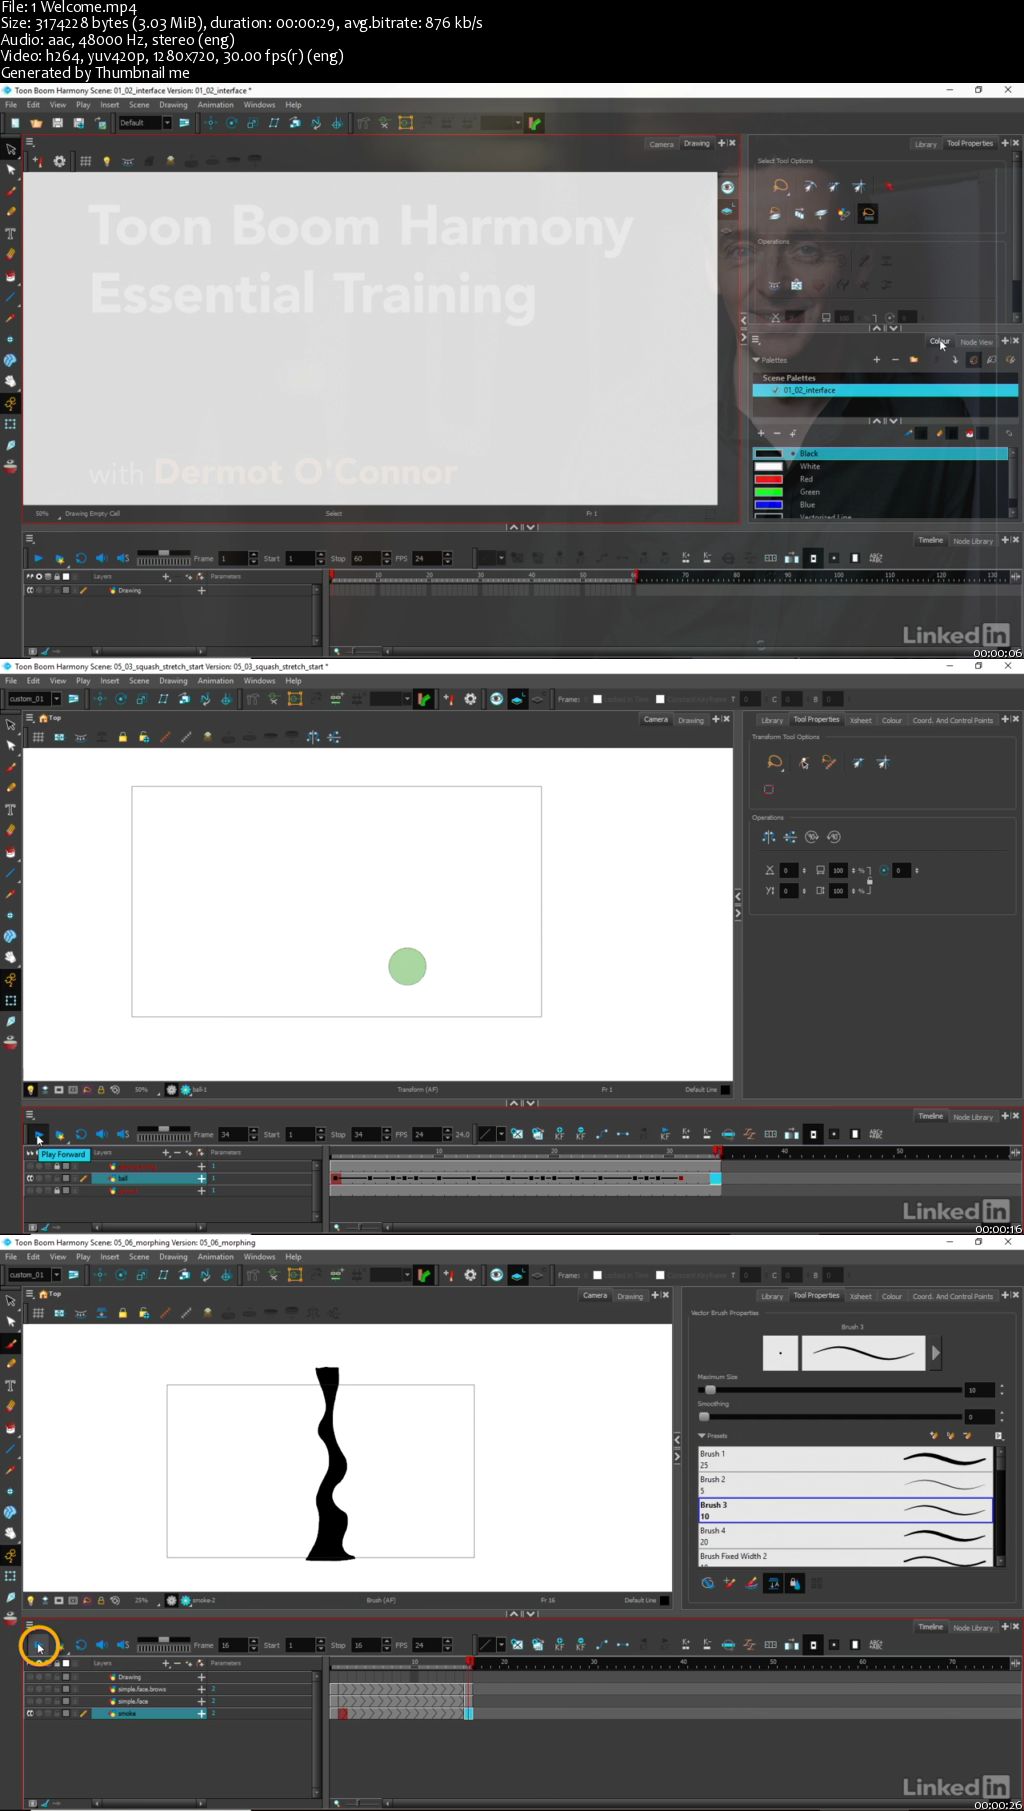Open line style dropdown in morphing timeline toolbar
1024x1811 pixels.
[x=501, y=1645]
